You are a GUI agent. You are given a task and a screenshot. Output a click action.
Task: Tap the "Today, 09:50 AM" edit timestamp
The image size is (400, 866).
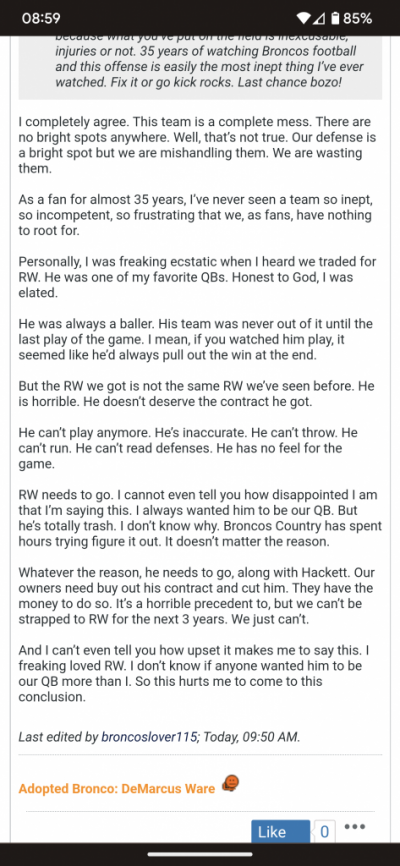[x=251, y=737]
